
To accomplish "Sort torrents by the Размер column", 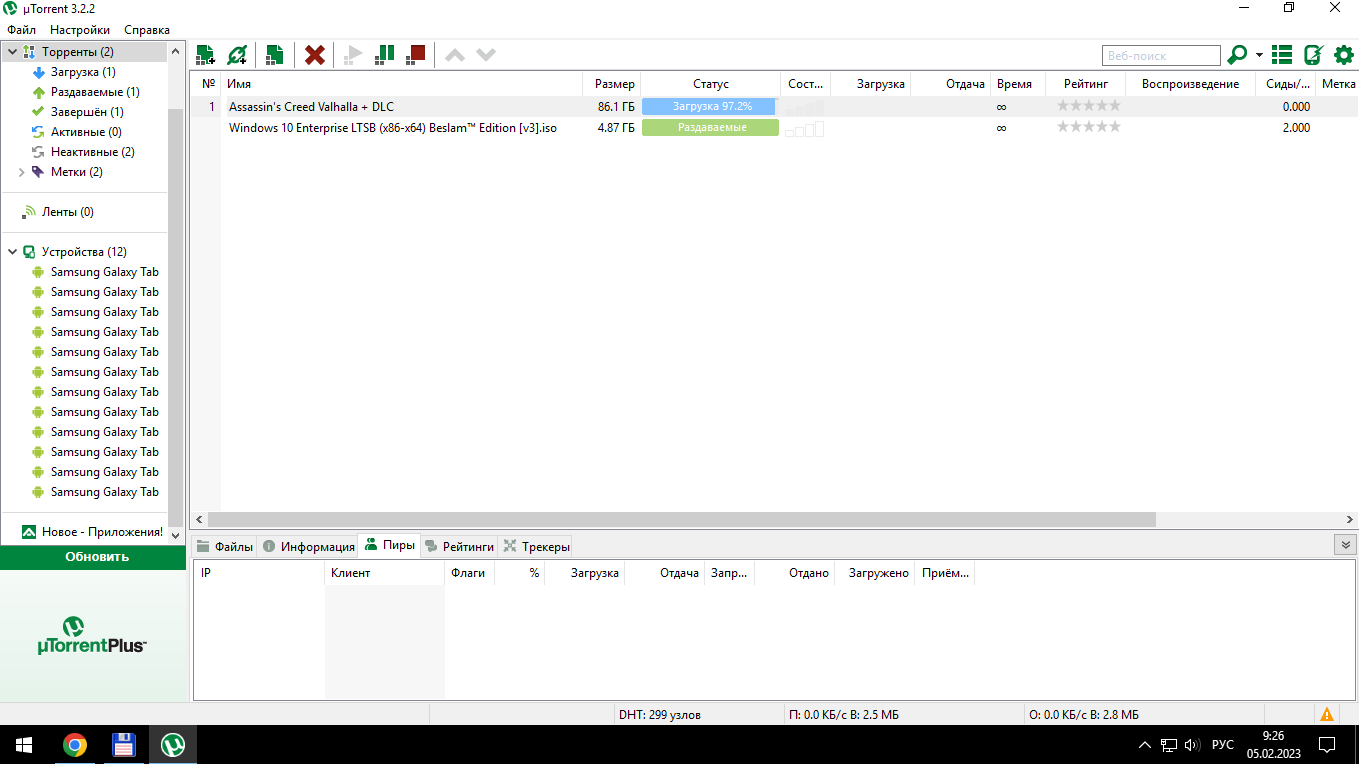I will click(612, 84).
